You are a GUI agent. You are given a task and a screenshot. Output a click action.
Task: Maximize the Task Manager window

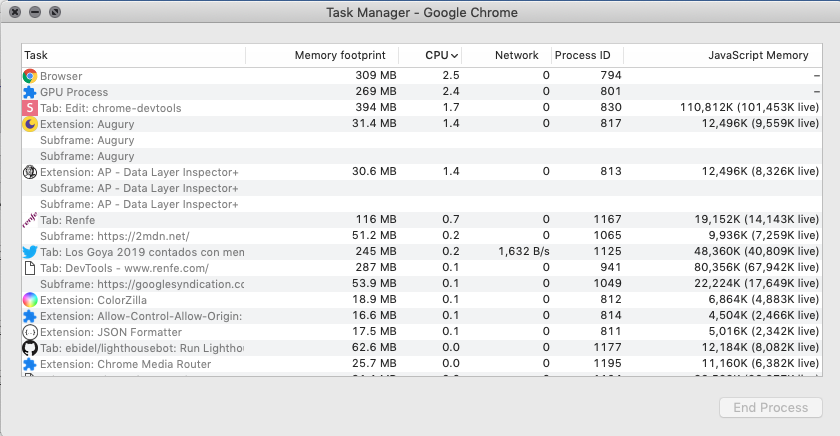tap(55, 12)
